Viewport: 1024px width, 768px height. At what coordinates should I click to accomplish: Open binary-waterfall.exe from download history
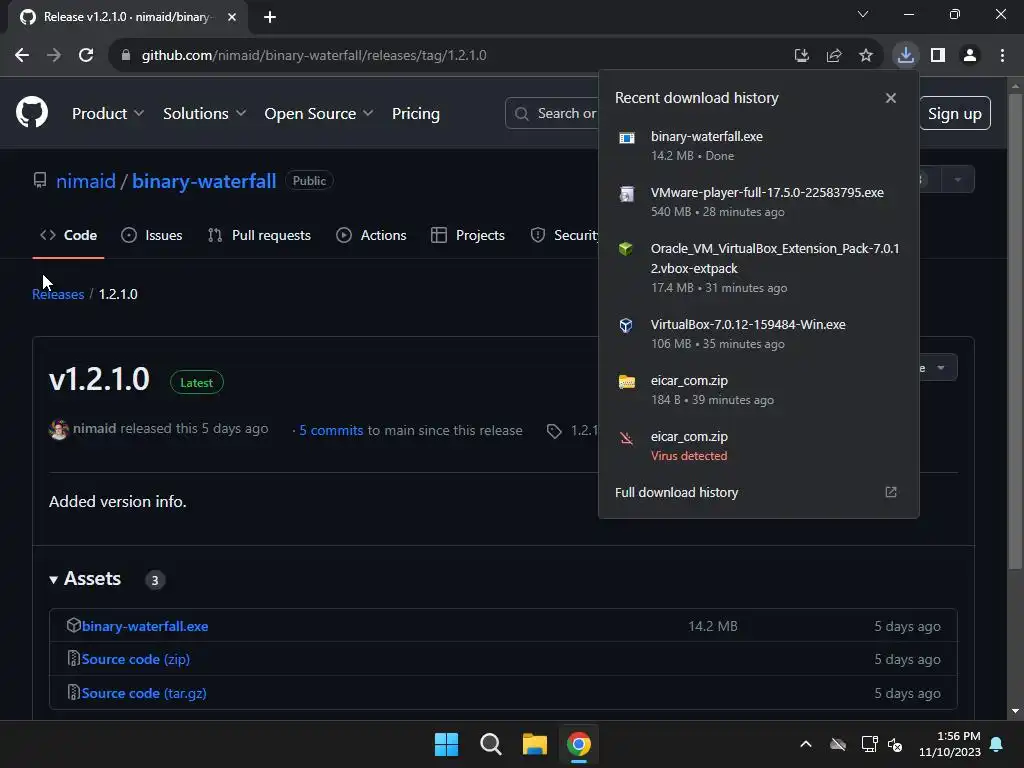coord(758,146)
